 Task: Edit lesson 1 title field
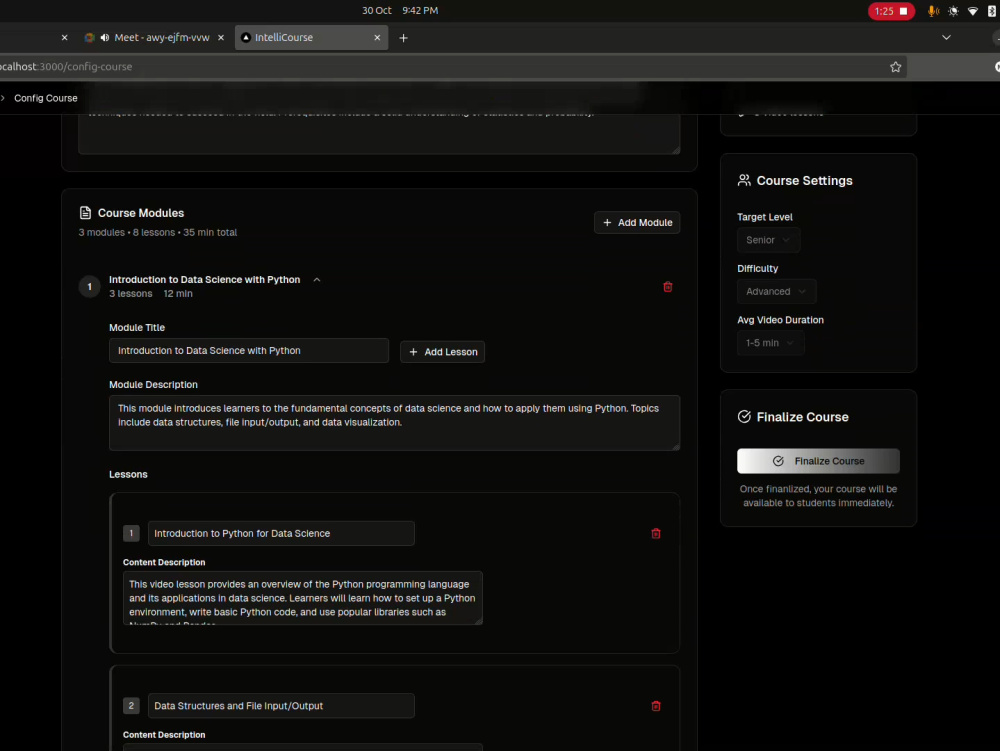(x=281, y=534)
